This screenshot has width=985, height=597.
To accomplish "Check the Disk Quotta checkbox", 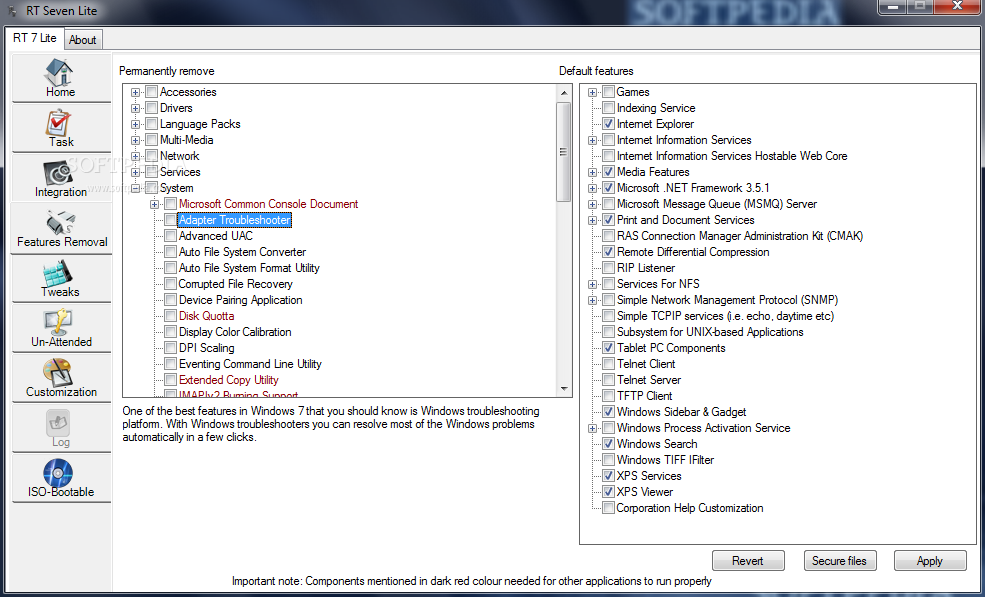I will click(x=170, y=316).
